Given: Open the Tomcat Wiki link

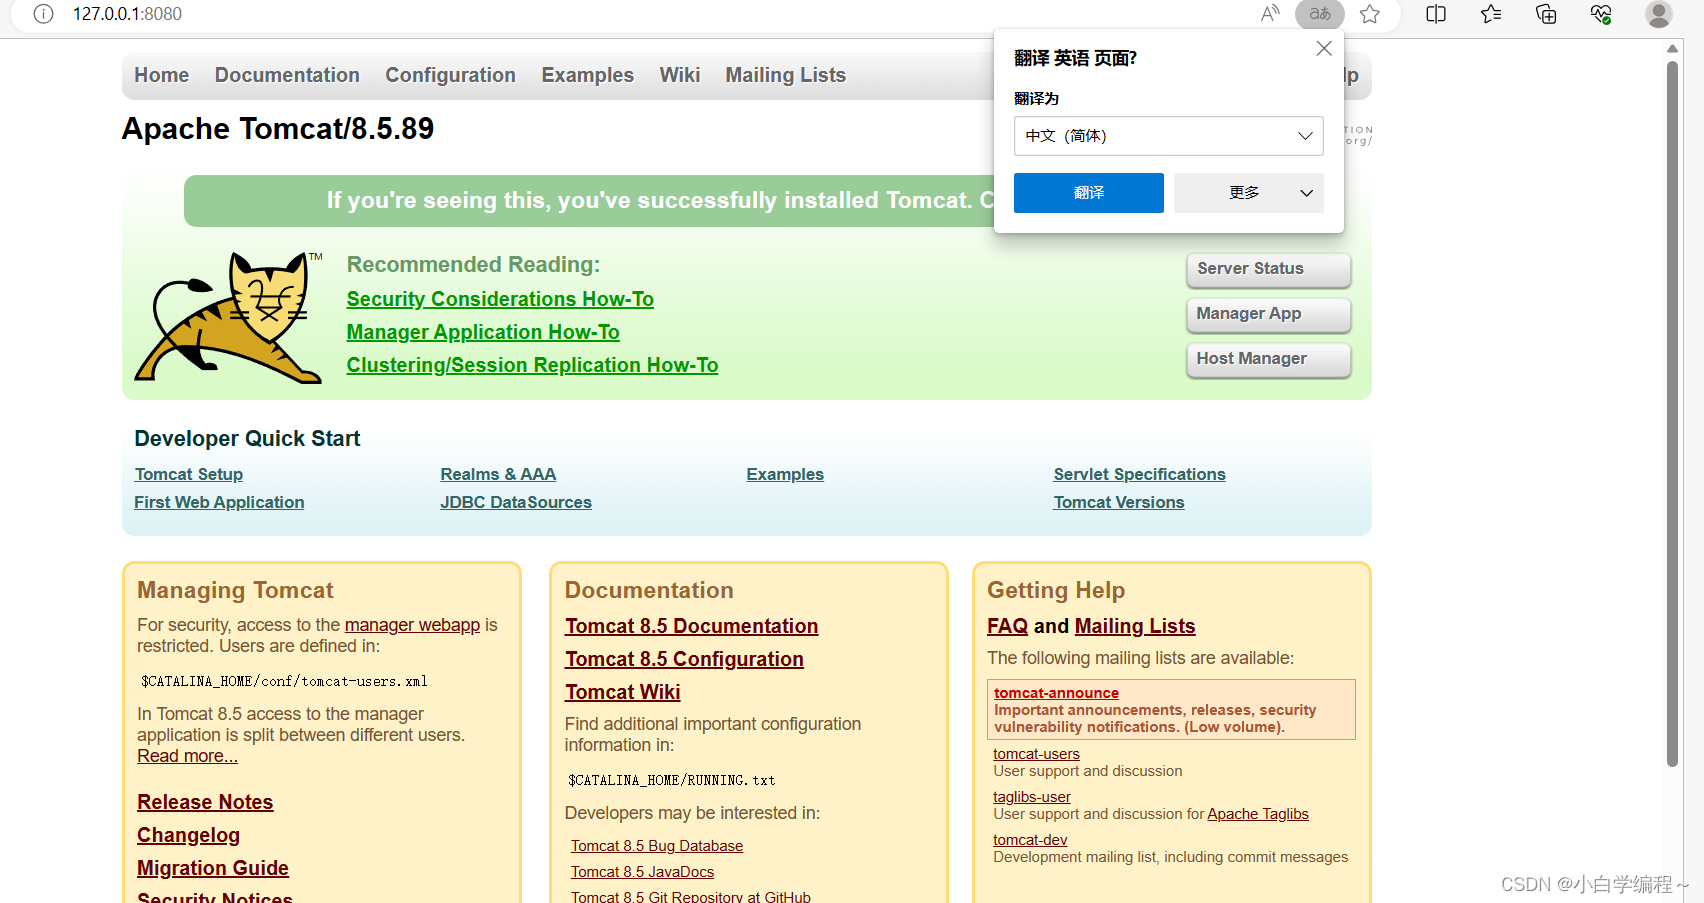Looking at the screenshot, I should (622, 692).
